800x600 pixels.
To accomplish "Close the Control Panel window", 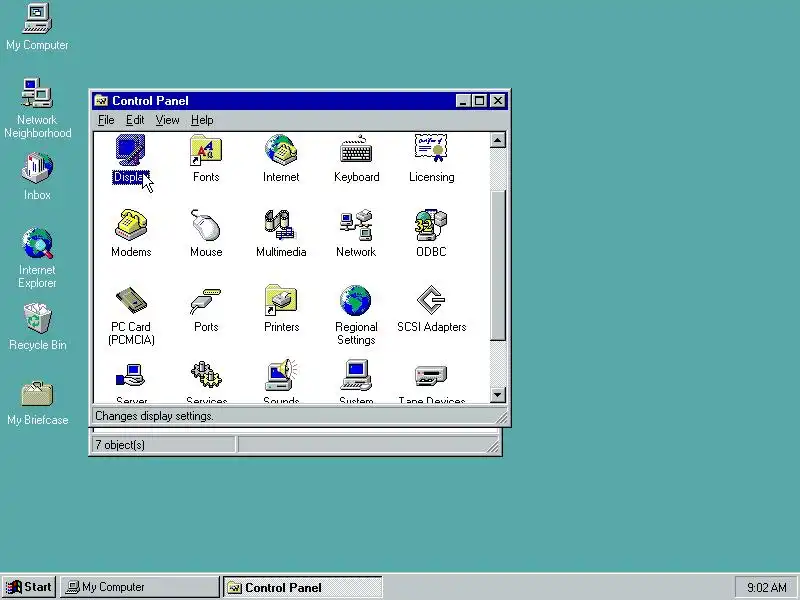I will [x=498, y=101].
